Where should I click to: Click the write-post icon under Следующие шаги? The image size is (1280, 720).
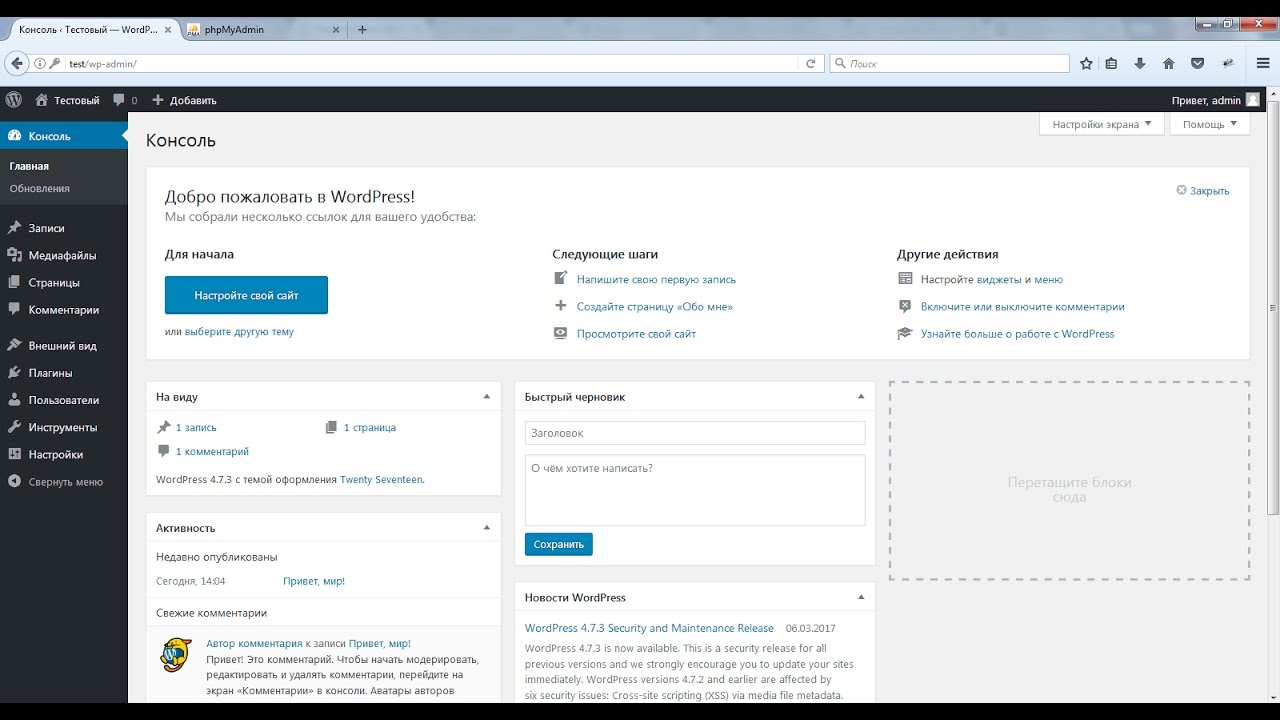click(561, 279)
